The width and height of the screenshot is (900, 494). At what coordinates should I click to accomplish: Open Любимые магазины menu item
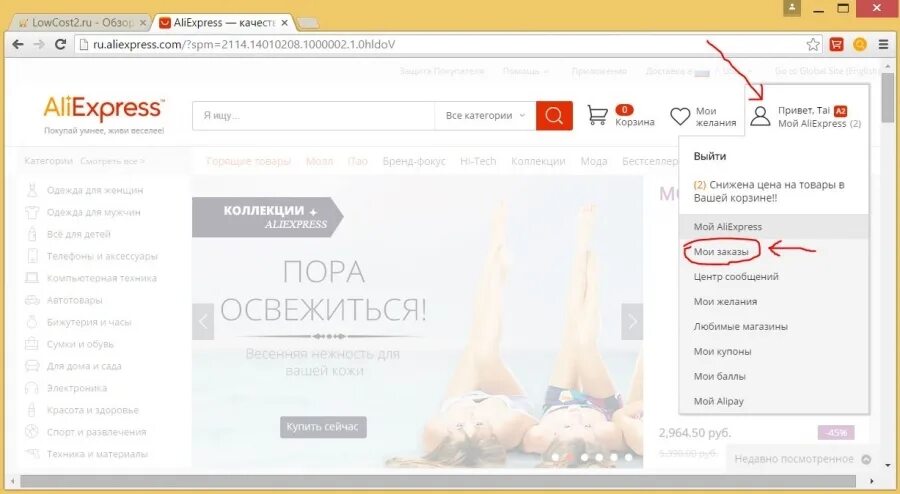click(740, 326)
